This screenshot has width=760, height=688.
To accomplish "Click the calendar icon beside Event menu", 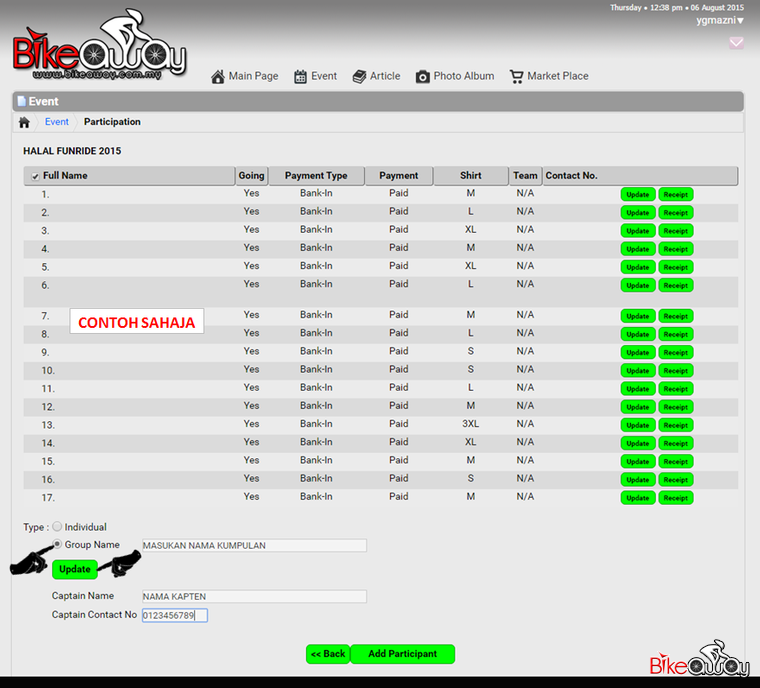I will tap(300, 77).
